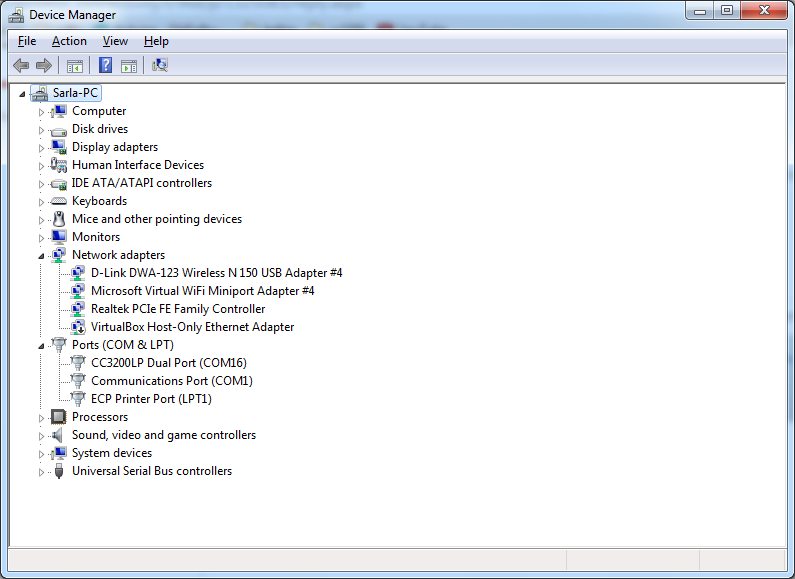Expand the Human Interface Devices category

[41, 166]
